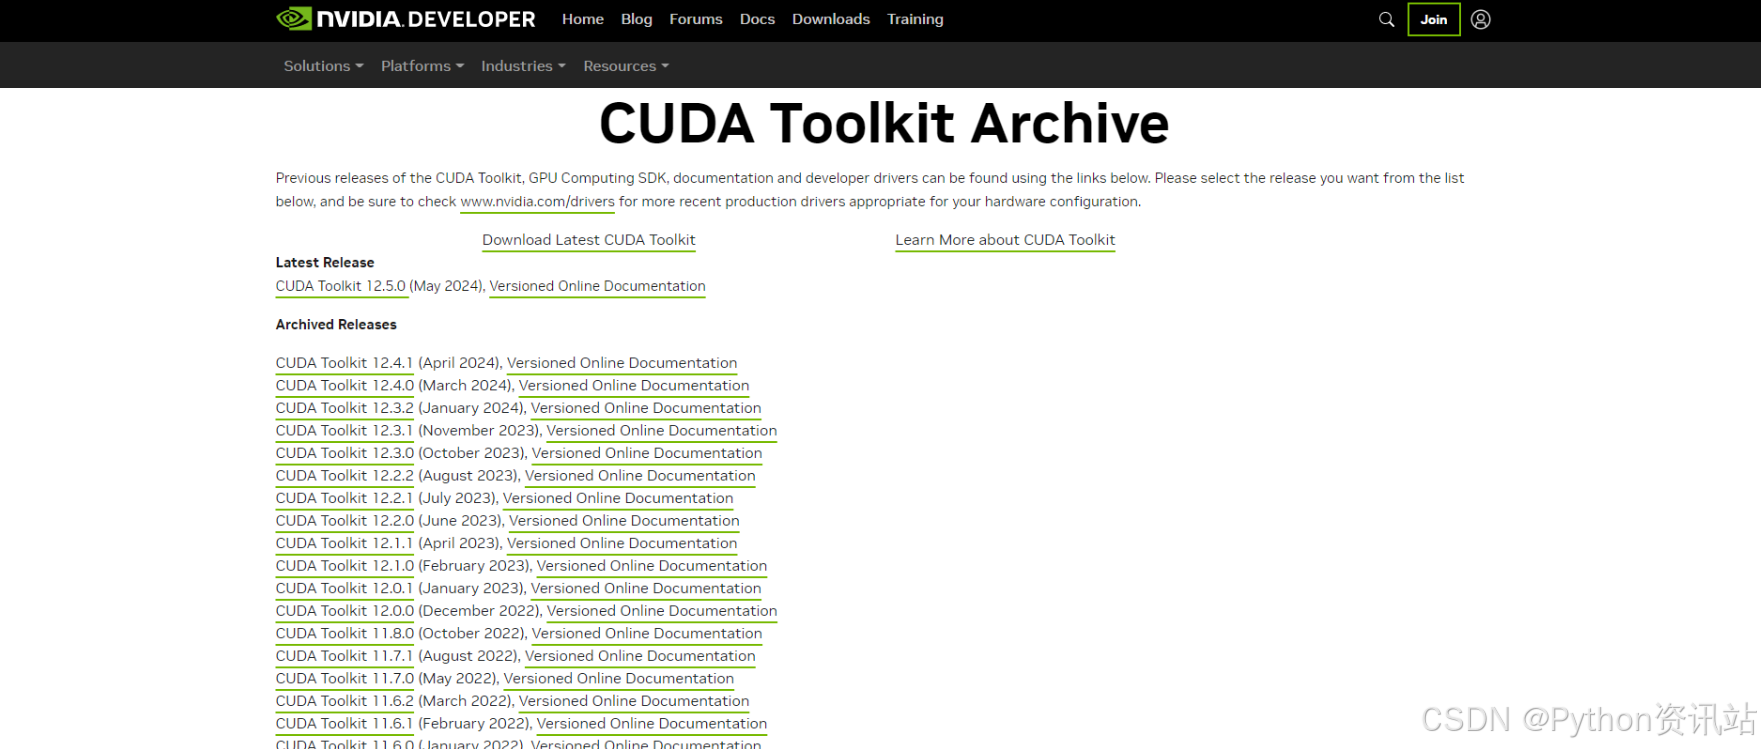Click Download Latest CUDA Toolkit link

pyautogui.click(x=588, y=240)
